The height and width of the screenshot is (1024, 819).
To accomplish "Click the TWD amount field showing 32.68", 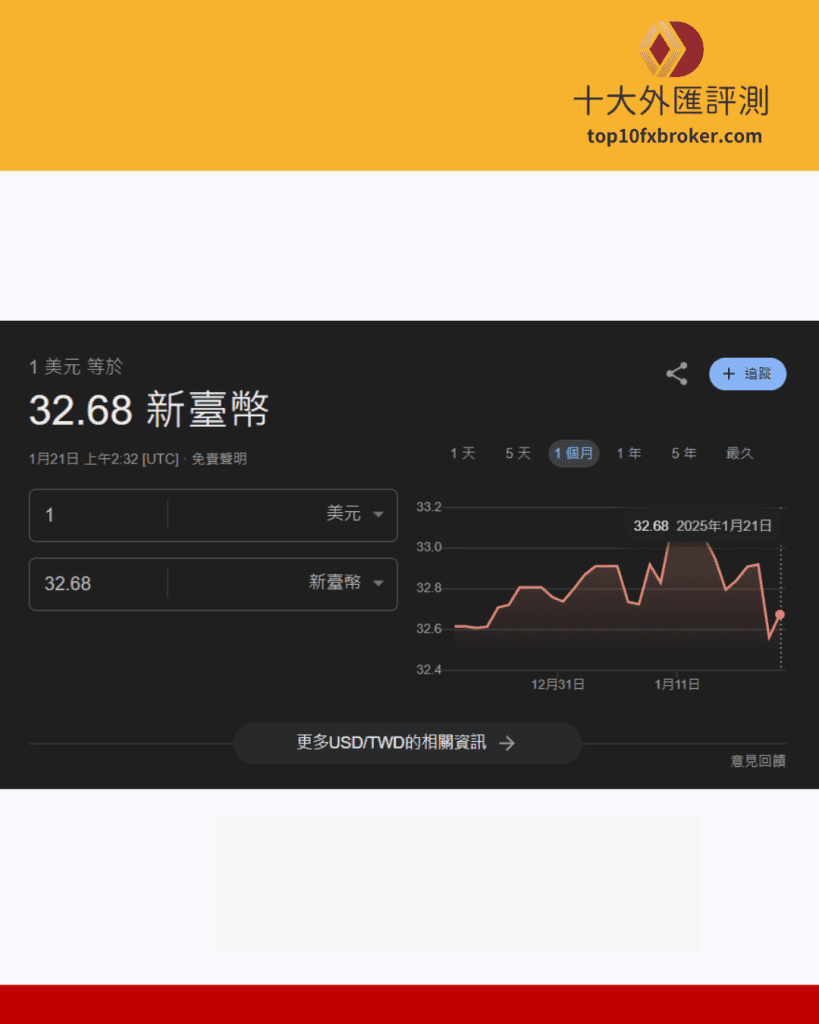I will tap(100, 584).
